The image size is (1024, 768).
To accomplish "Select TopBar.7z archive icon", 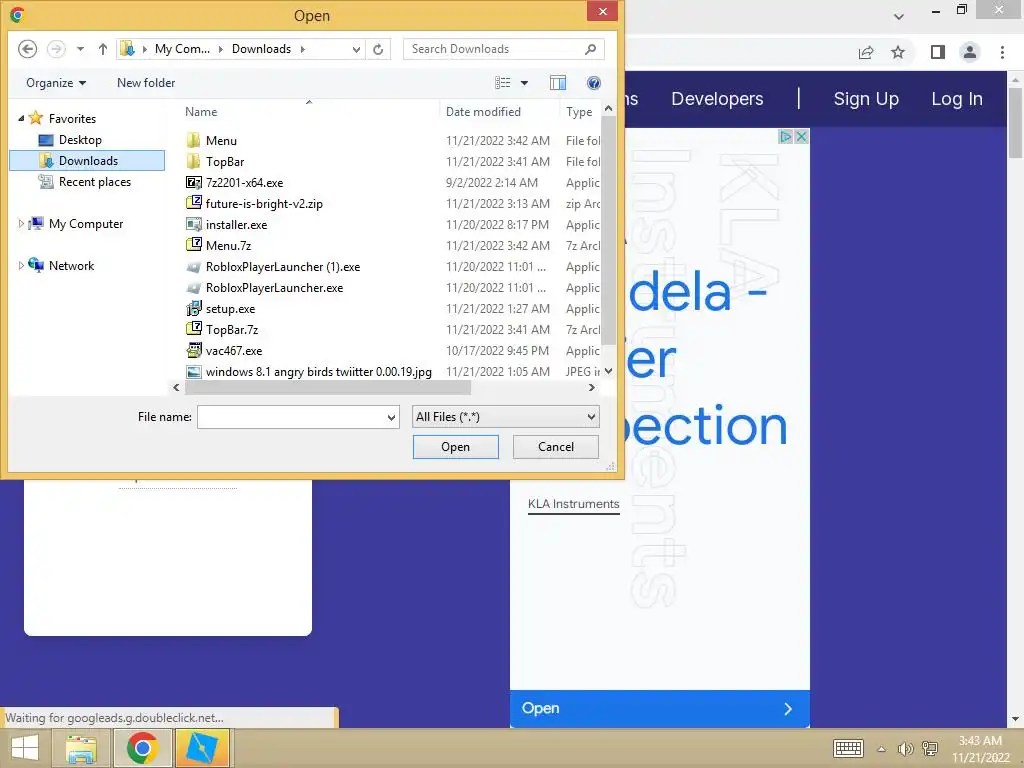I will (x=193, y=329).
